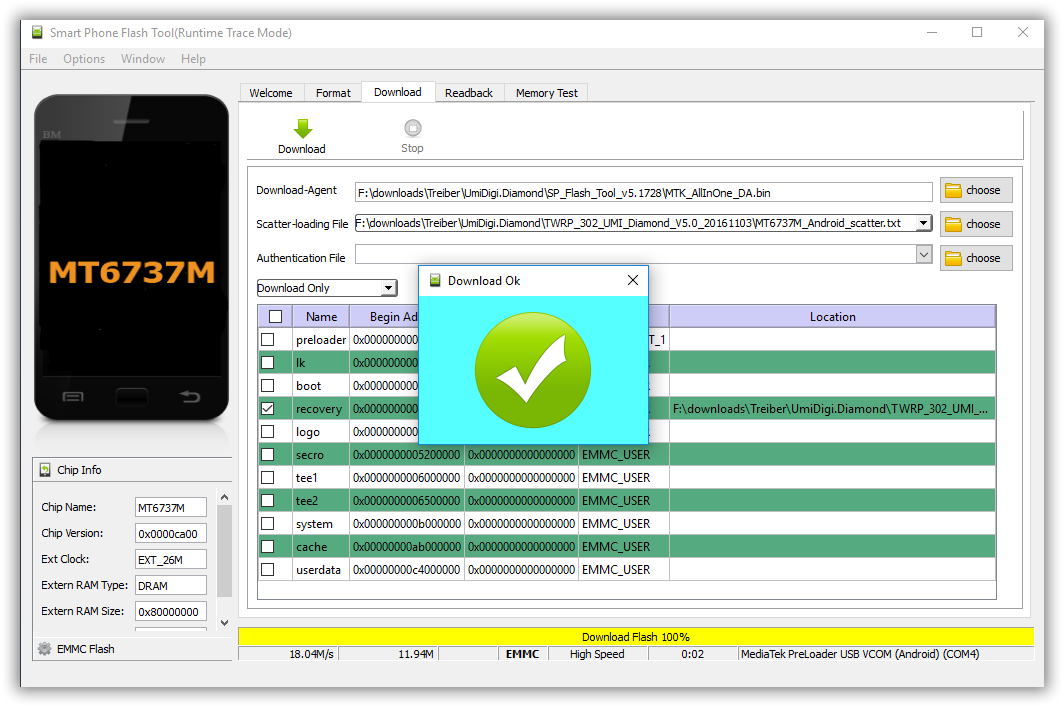The image size is (1064, 707).
Task: Open the Download Only mode dropdown
Action: point(388,288)
